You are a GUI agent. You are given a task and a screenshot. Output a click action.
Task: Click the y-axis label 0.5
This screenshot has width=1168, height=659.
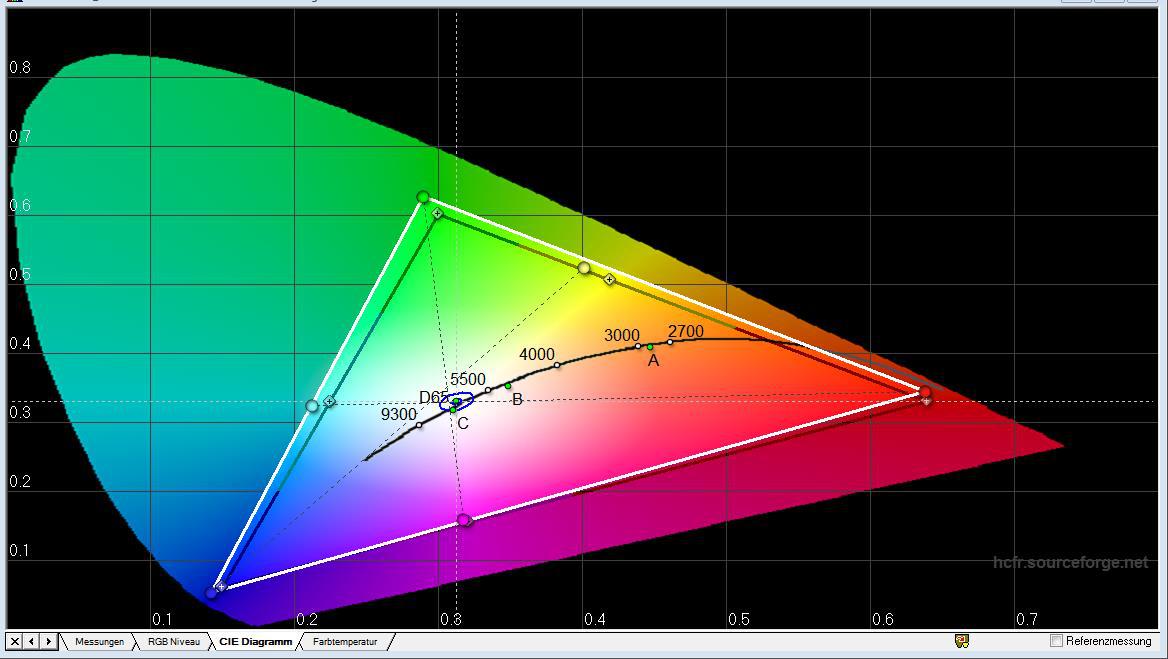[20, 275]
